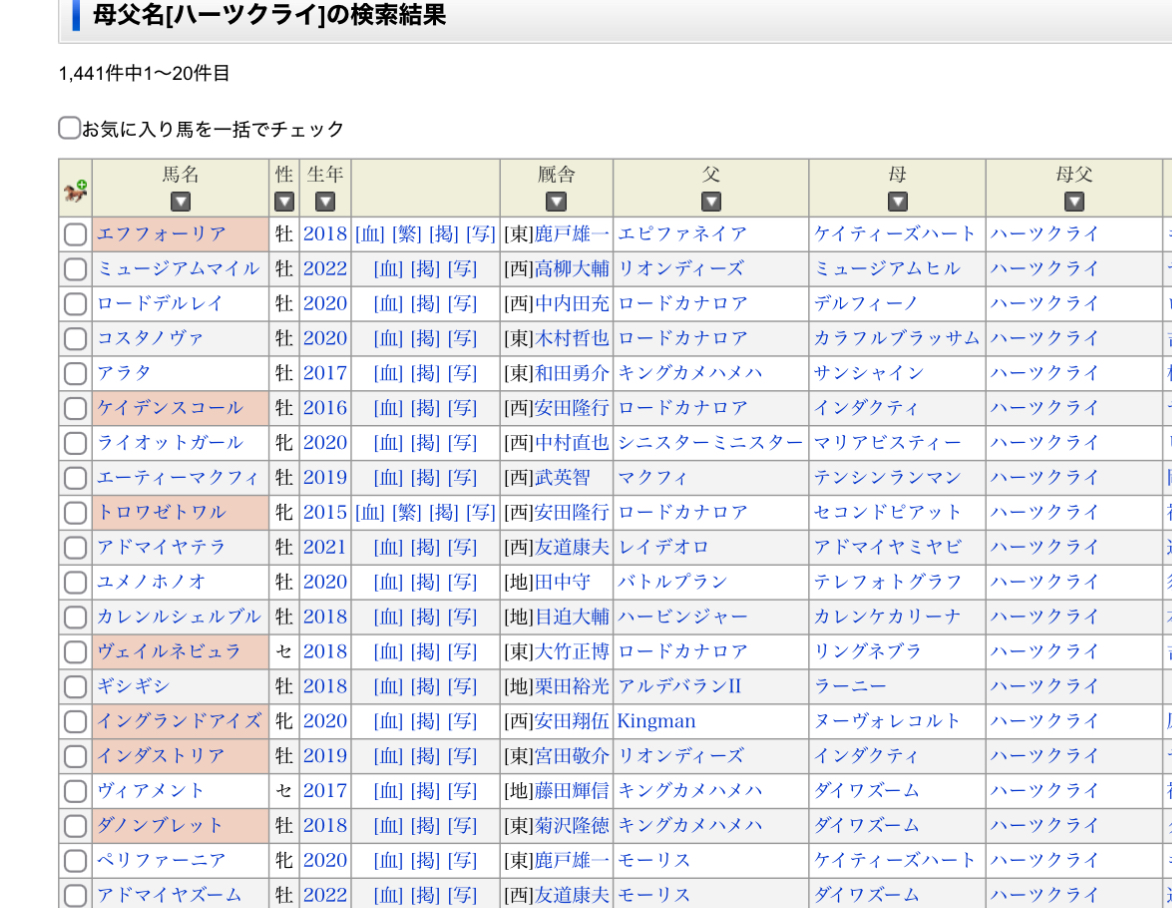Open 血 pedigree icon for アラタ
Image resolution: width=1172 pixels, height=908 pixels.
[x=388, y=373]
